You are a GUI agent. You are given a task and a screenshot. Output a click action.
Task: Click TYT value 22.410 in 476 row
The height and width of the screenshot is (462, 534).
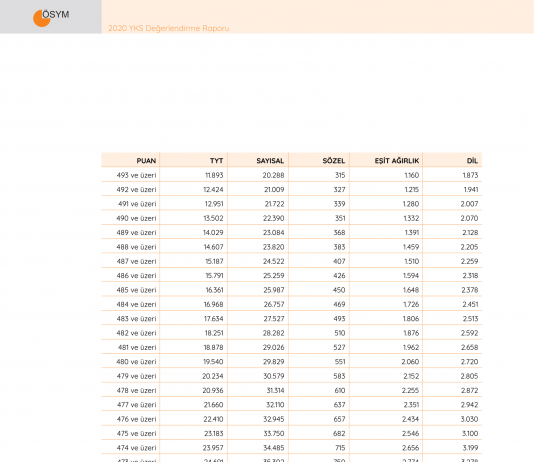(x=213, y=419)
